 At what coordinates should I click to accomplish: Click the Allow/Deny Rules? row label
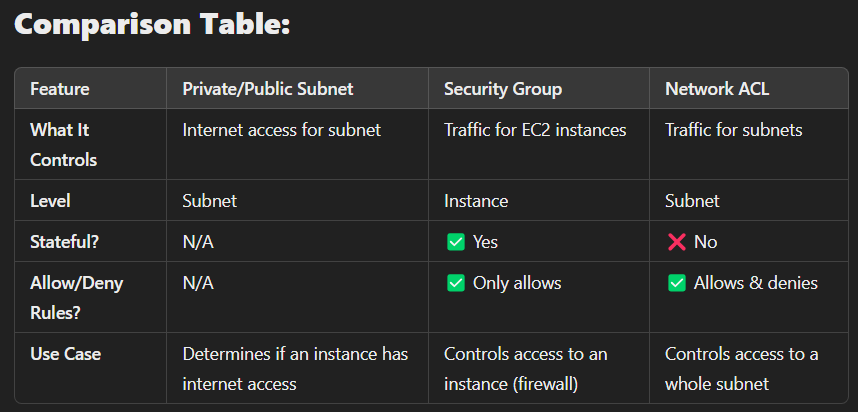pos(76,297)
